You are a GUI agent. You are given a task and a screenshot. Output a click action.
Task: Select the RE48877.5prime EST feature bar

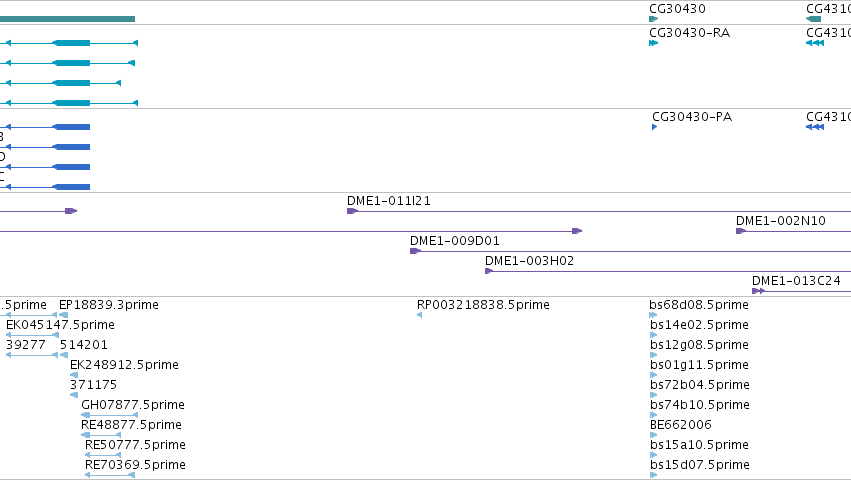[x=101, y=435]
